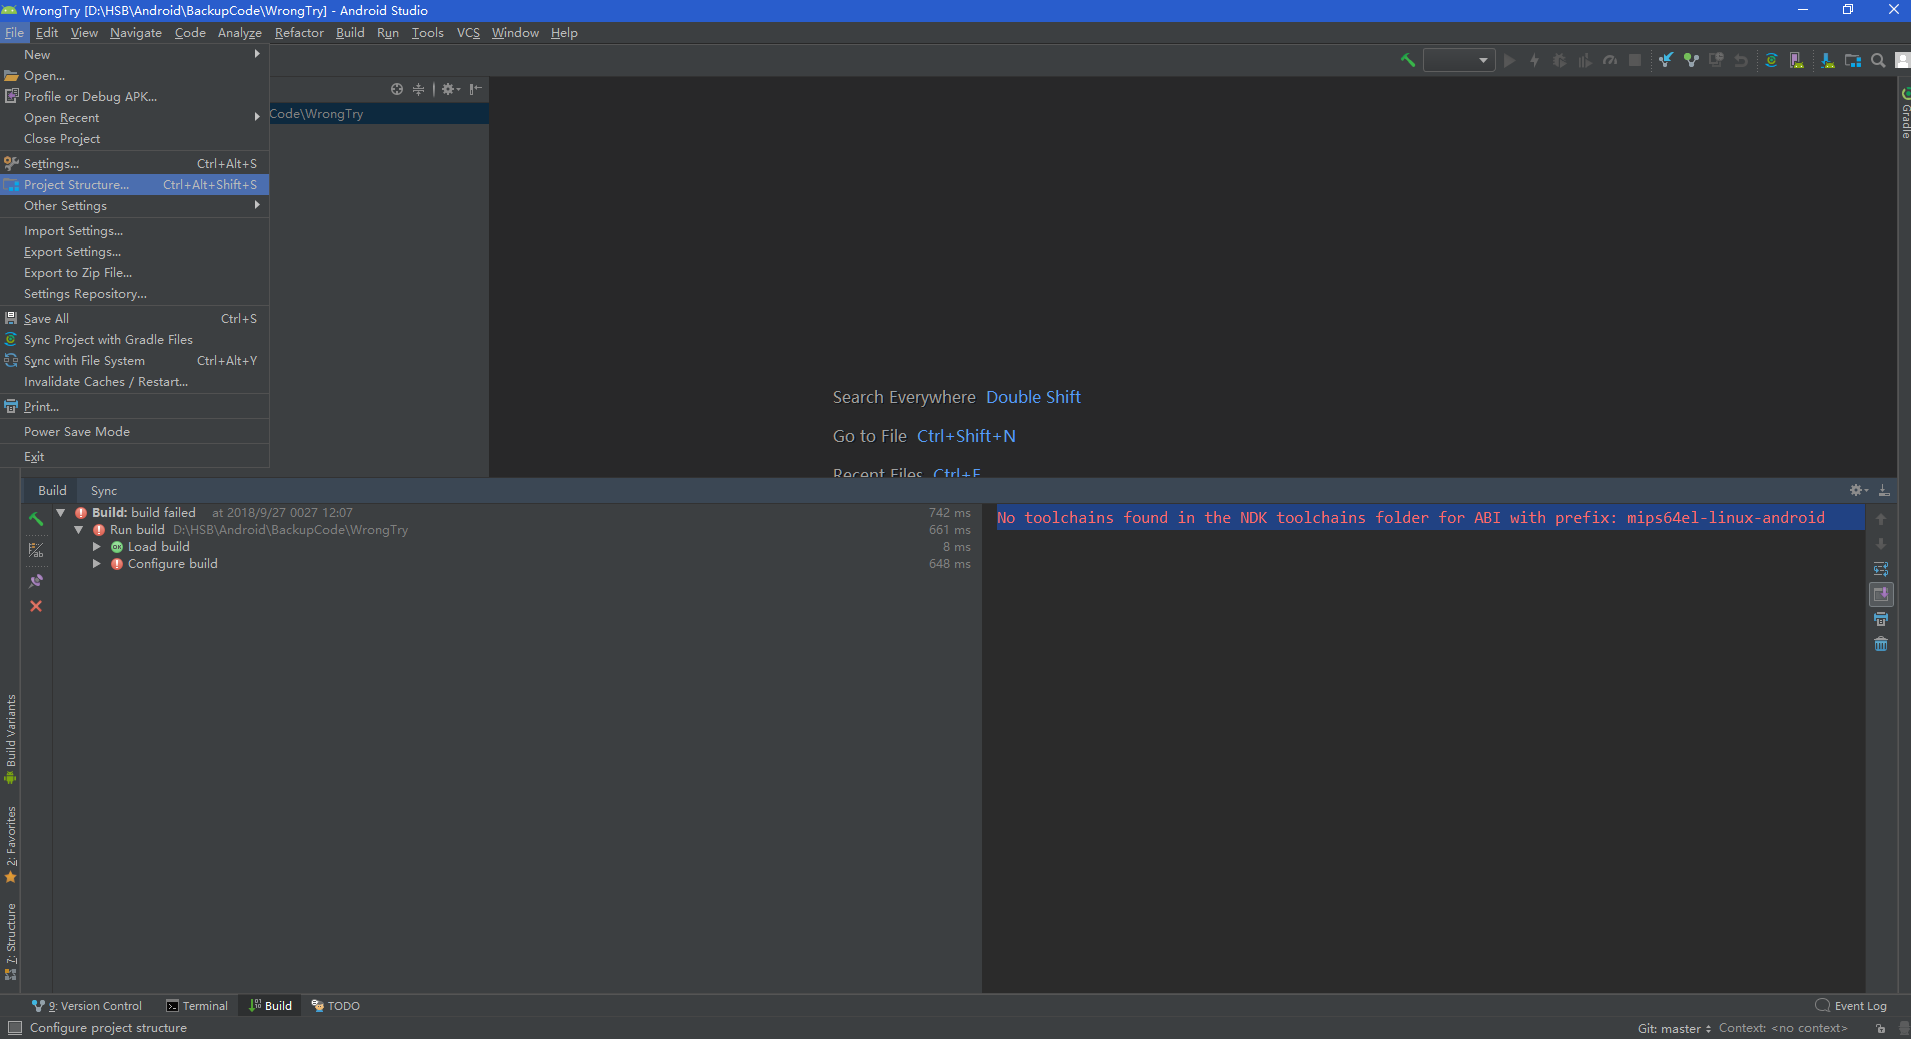
Task: Click the Collapse All icon in project panel
Action: [418, 89]
